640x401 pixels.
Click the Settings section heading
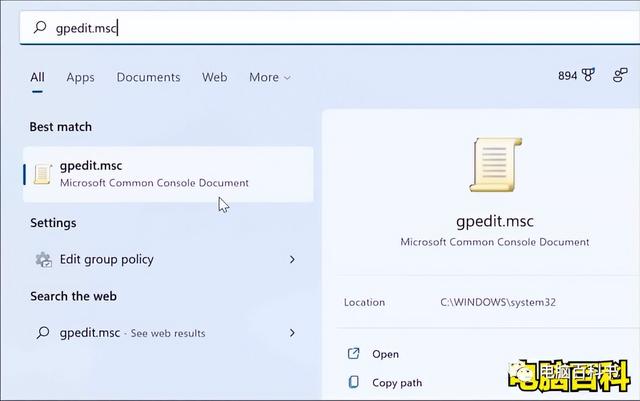point(53,223)
